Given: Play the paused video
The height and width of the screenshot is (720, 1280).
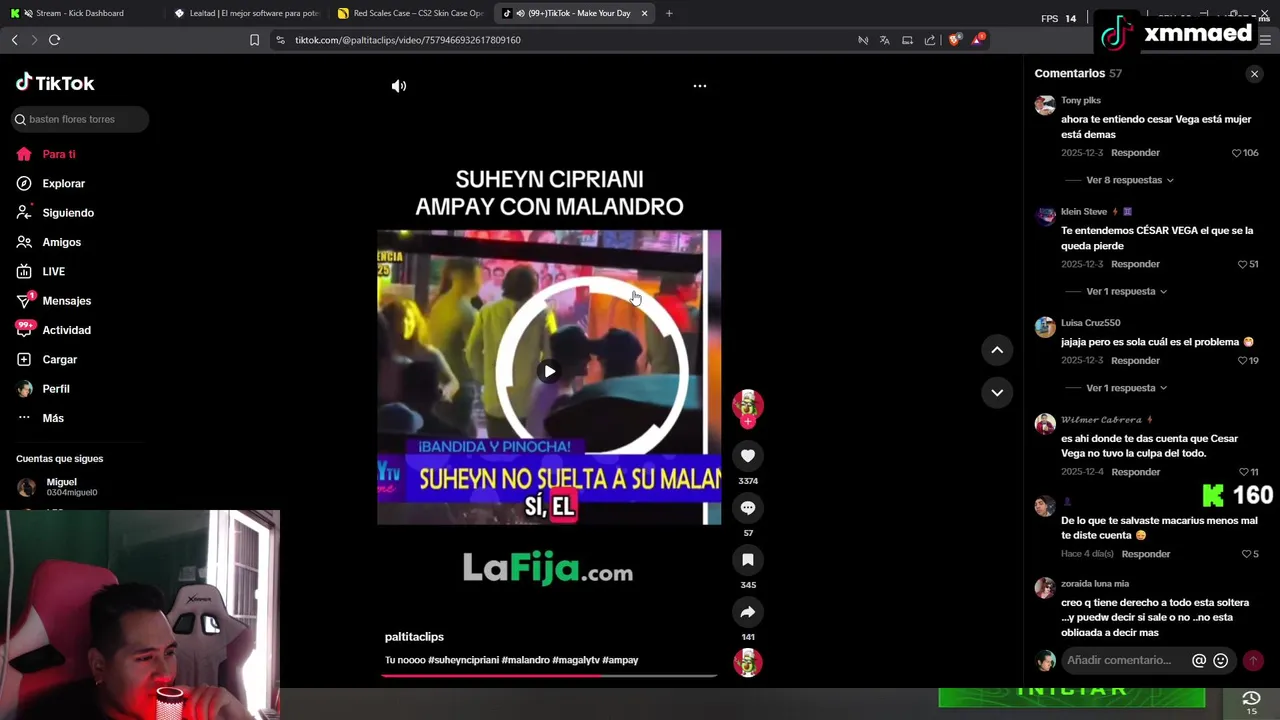Looking at the screenshot, I should [x=549, y=371].
